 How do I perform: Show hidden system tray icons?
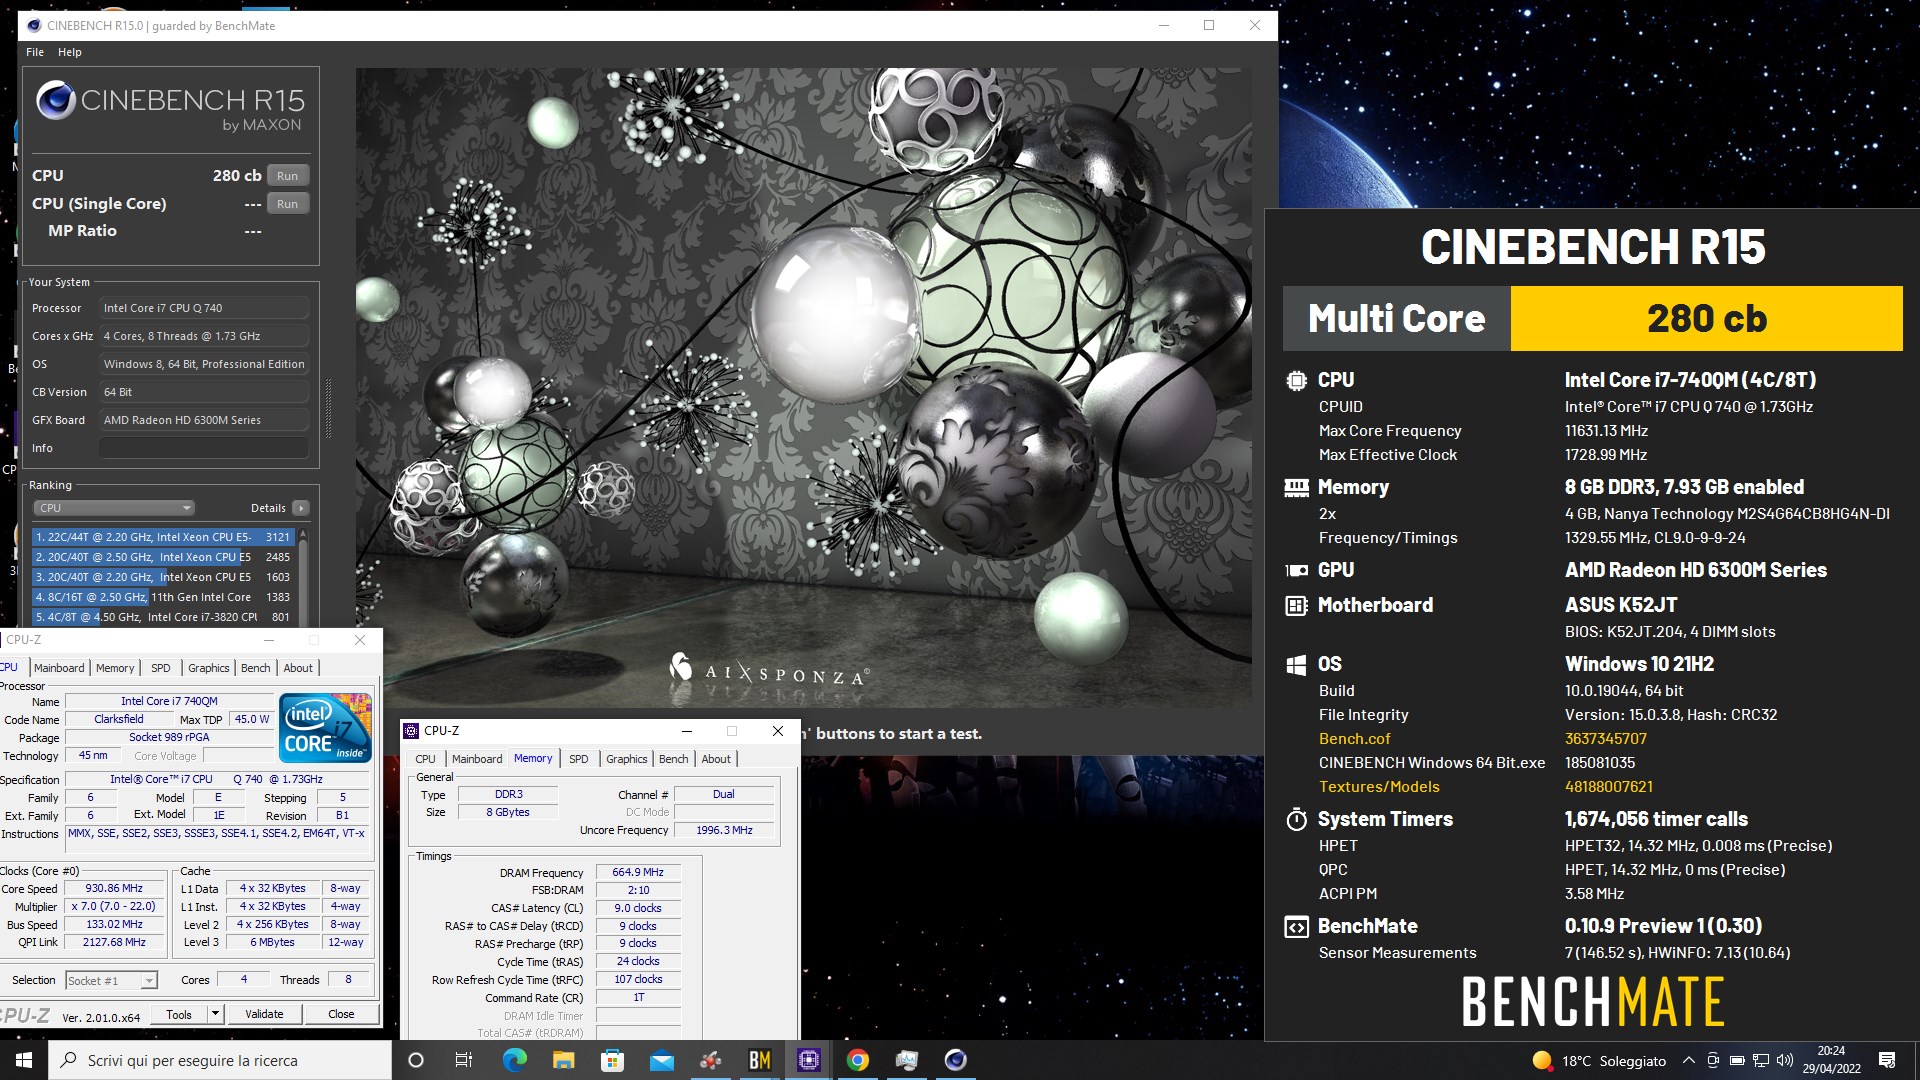click(1689, 1060)
